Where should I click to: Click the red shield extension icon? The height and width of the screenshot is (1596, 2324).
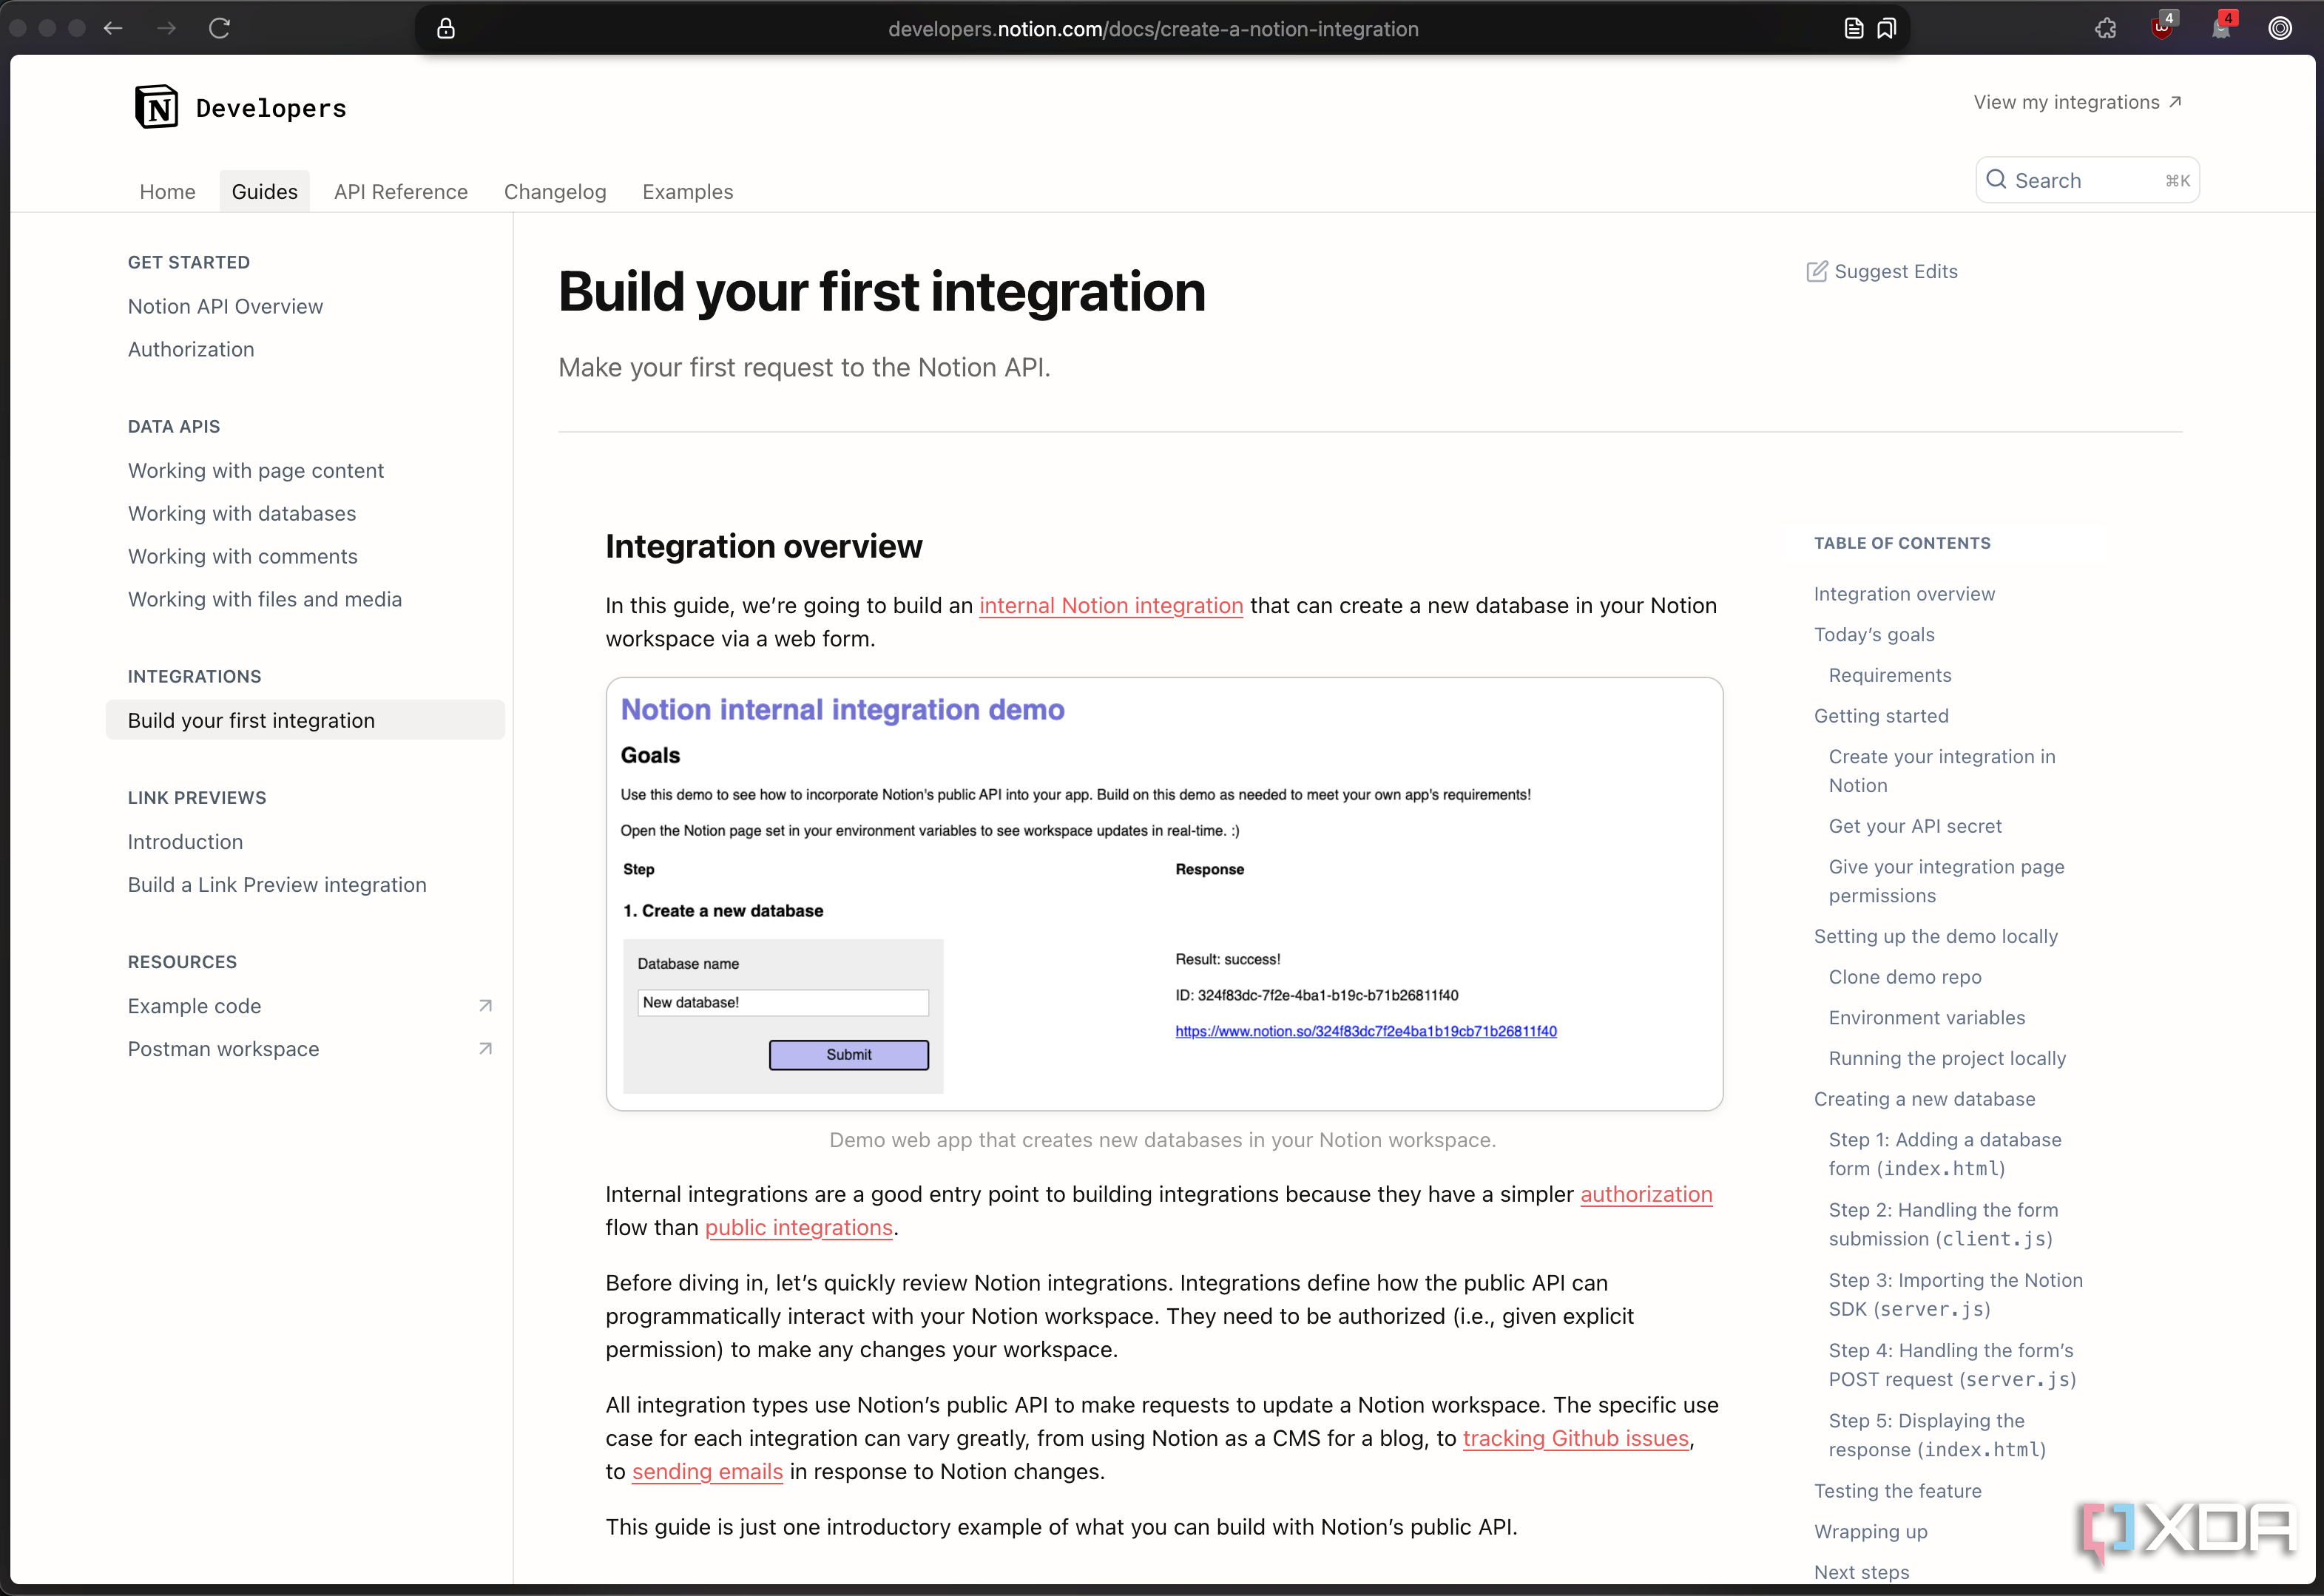click(x=2162, y=27)
